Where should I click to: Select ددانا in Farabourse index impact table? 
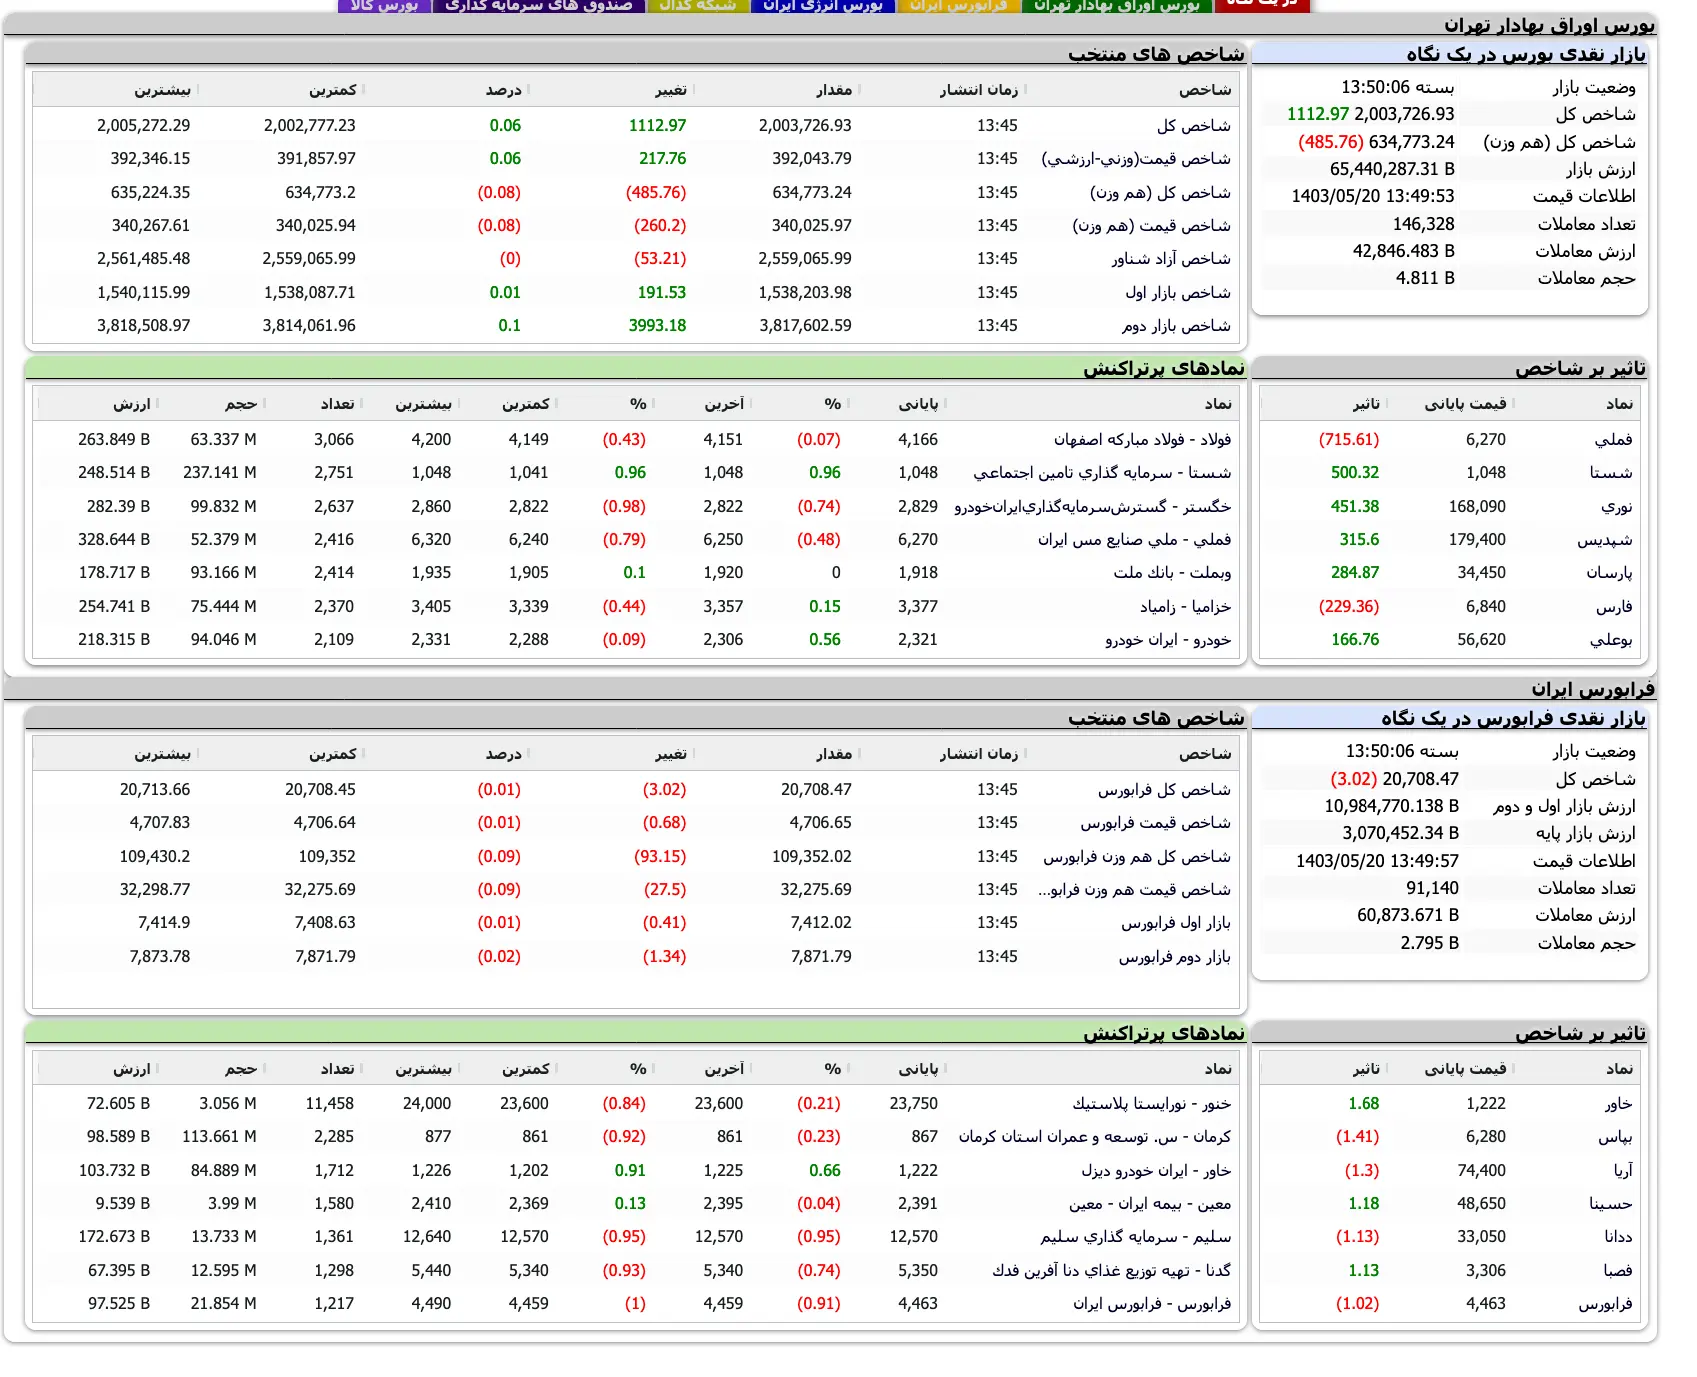[x=1618, y=1236]
